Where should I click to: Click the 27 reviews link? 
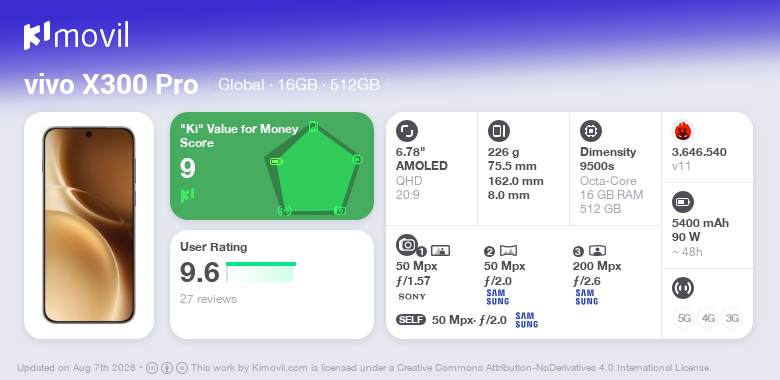(x=208, y=299)
